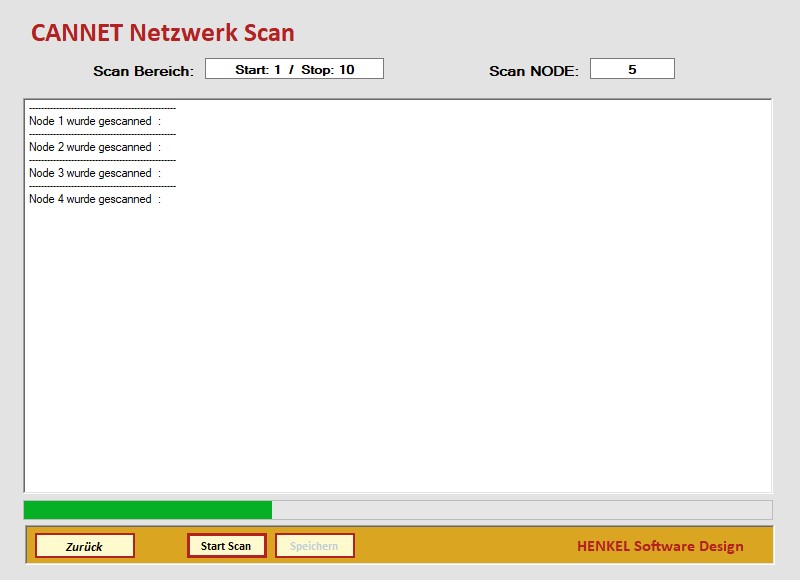Click the CANNET Netzwerk Scan title
This screenshot has width=800, height=580.
coord(163,32)
